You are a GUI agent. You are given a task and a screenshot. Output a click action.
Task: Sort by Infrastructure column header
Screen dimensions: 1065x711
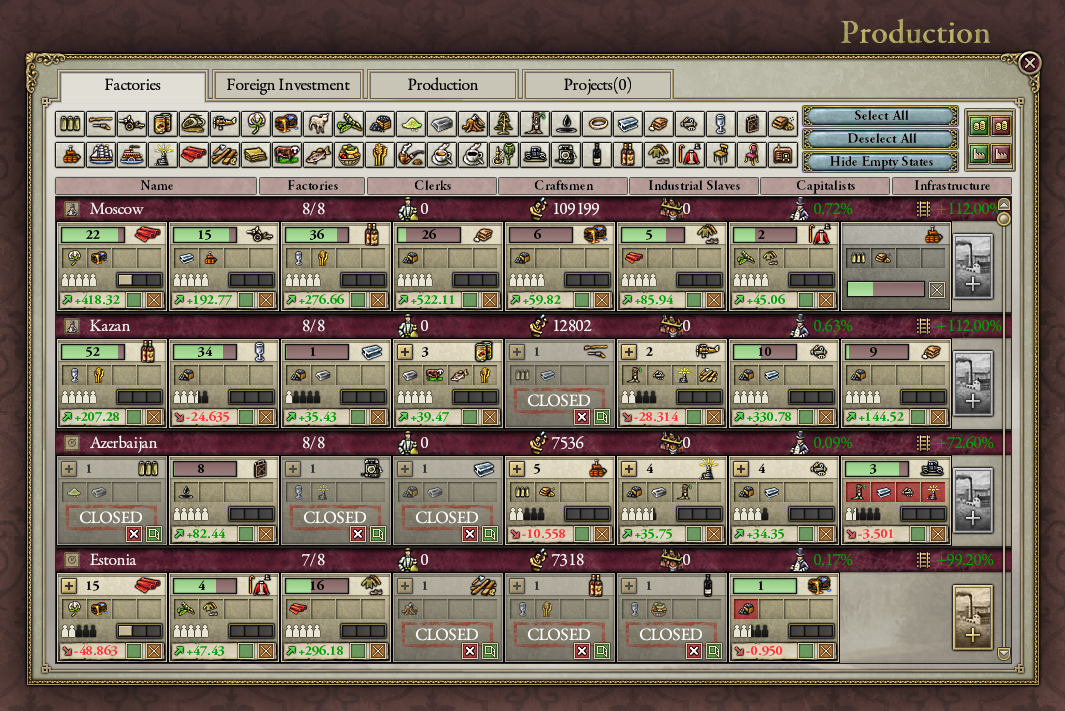click(952, 185)
